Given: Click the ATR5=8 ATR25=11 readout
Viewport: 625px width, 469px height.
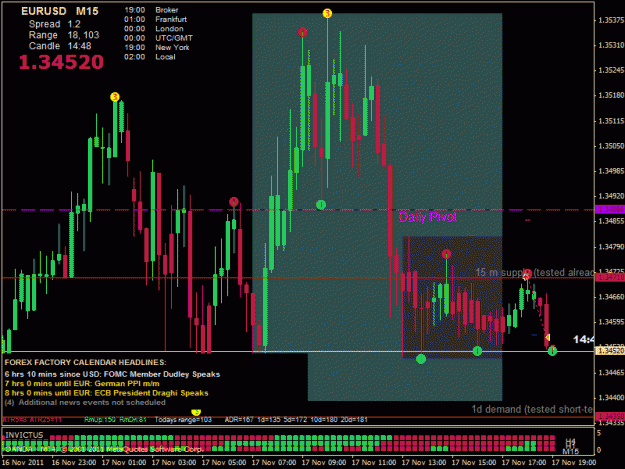Looking at the screenshot, I should click(32, 420).
